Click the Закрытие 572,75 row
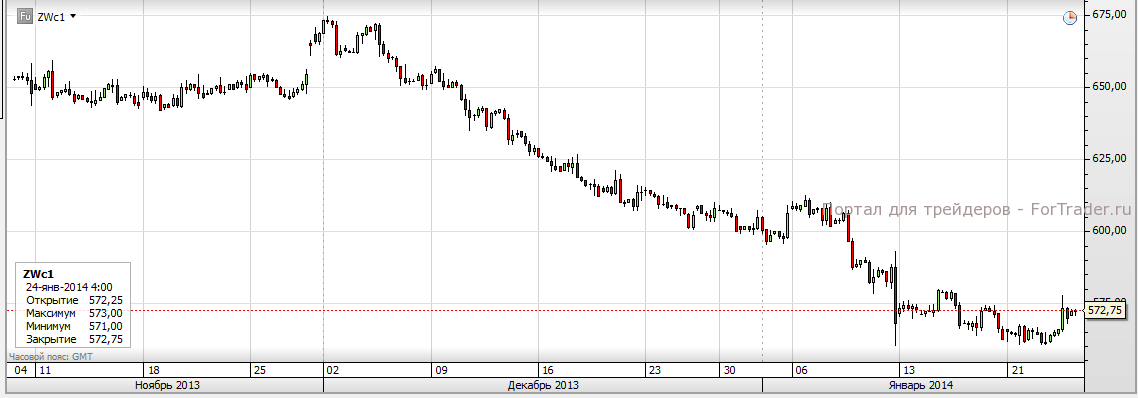This screenshot has width=1138, height=398. coord(74,339)
